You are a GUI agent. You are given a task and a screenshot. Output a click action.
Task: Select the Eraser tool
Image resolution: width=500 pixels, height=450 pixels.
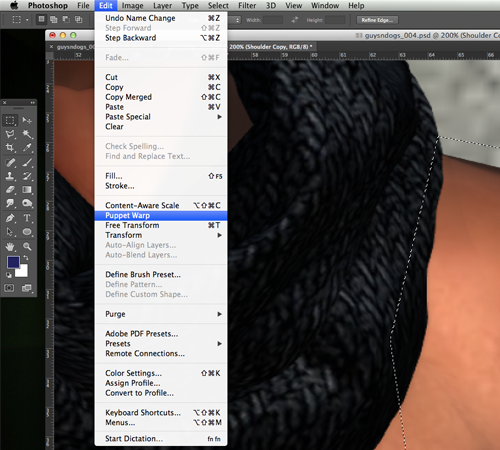pyautogui.click(x=10, y=190)
